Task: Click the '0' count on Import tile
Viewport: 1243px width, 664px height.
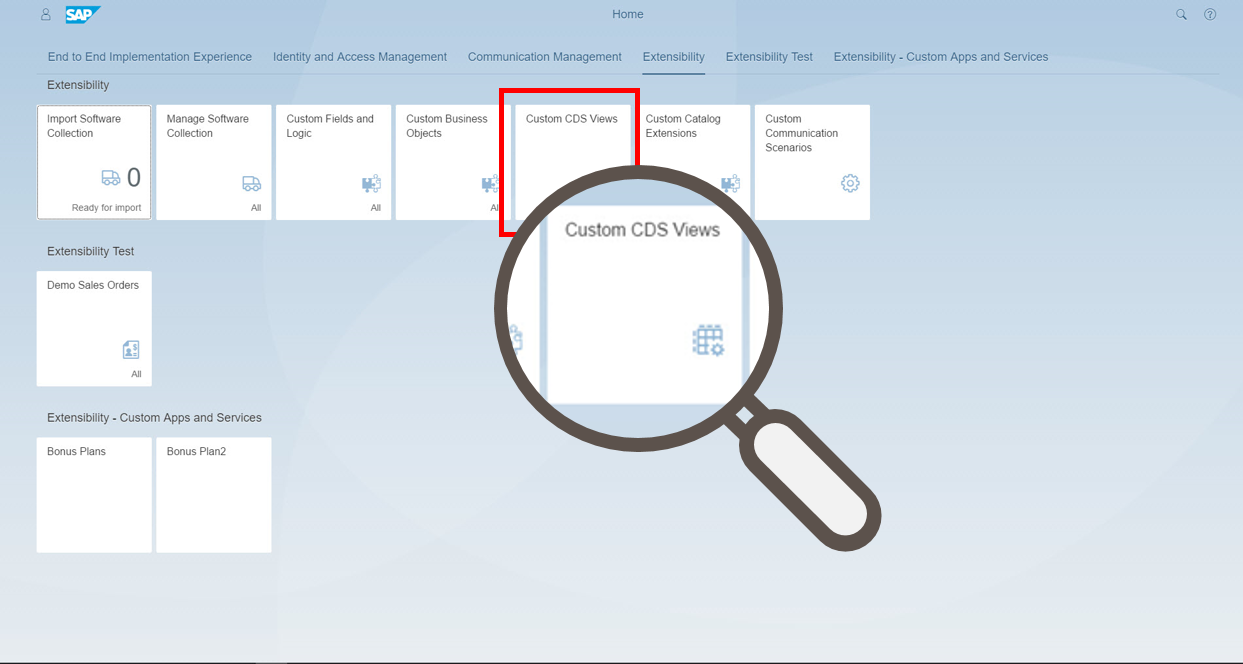Action: pyautogui.click(x=134, y=178)
